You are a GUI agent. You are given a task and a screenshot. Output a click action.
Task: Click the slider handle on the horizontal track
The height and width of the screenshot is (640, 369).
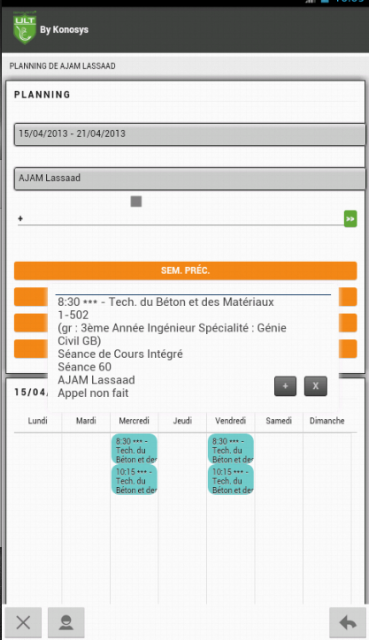pyautogui.click(x=20, y=219)
